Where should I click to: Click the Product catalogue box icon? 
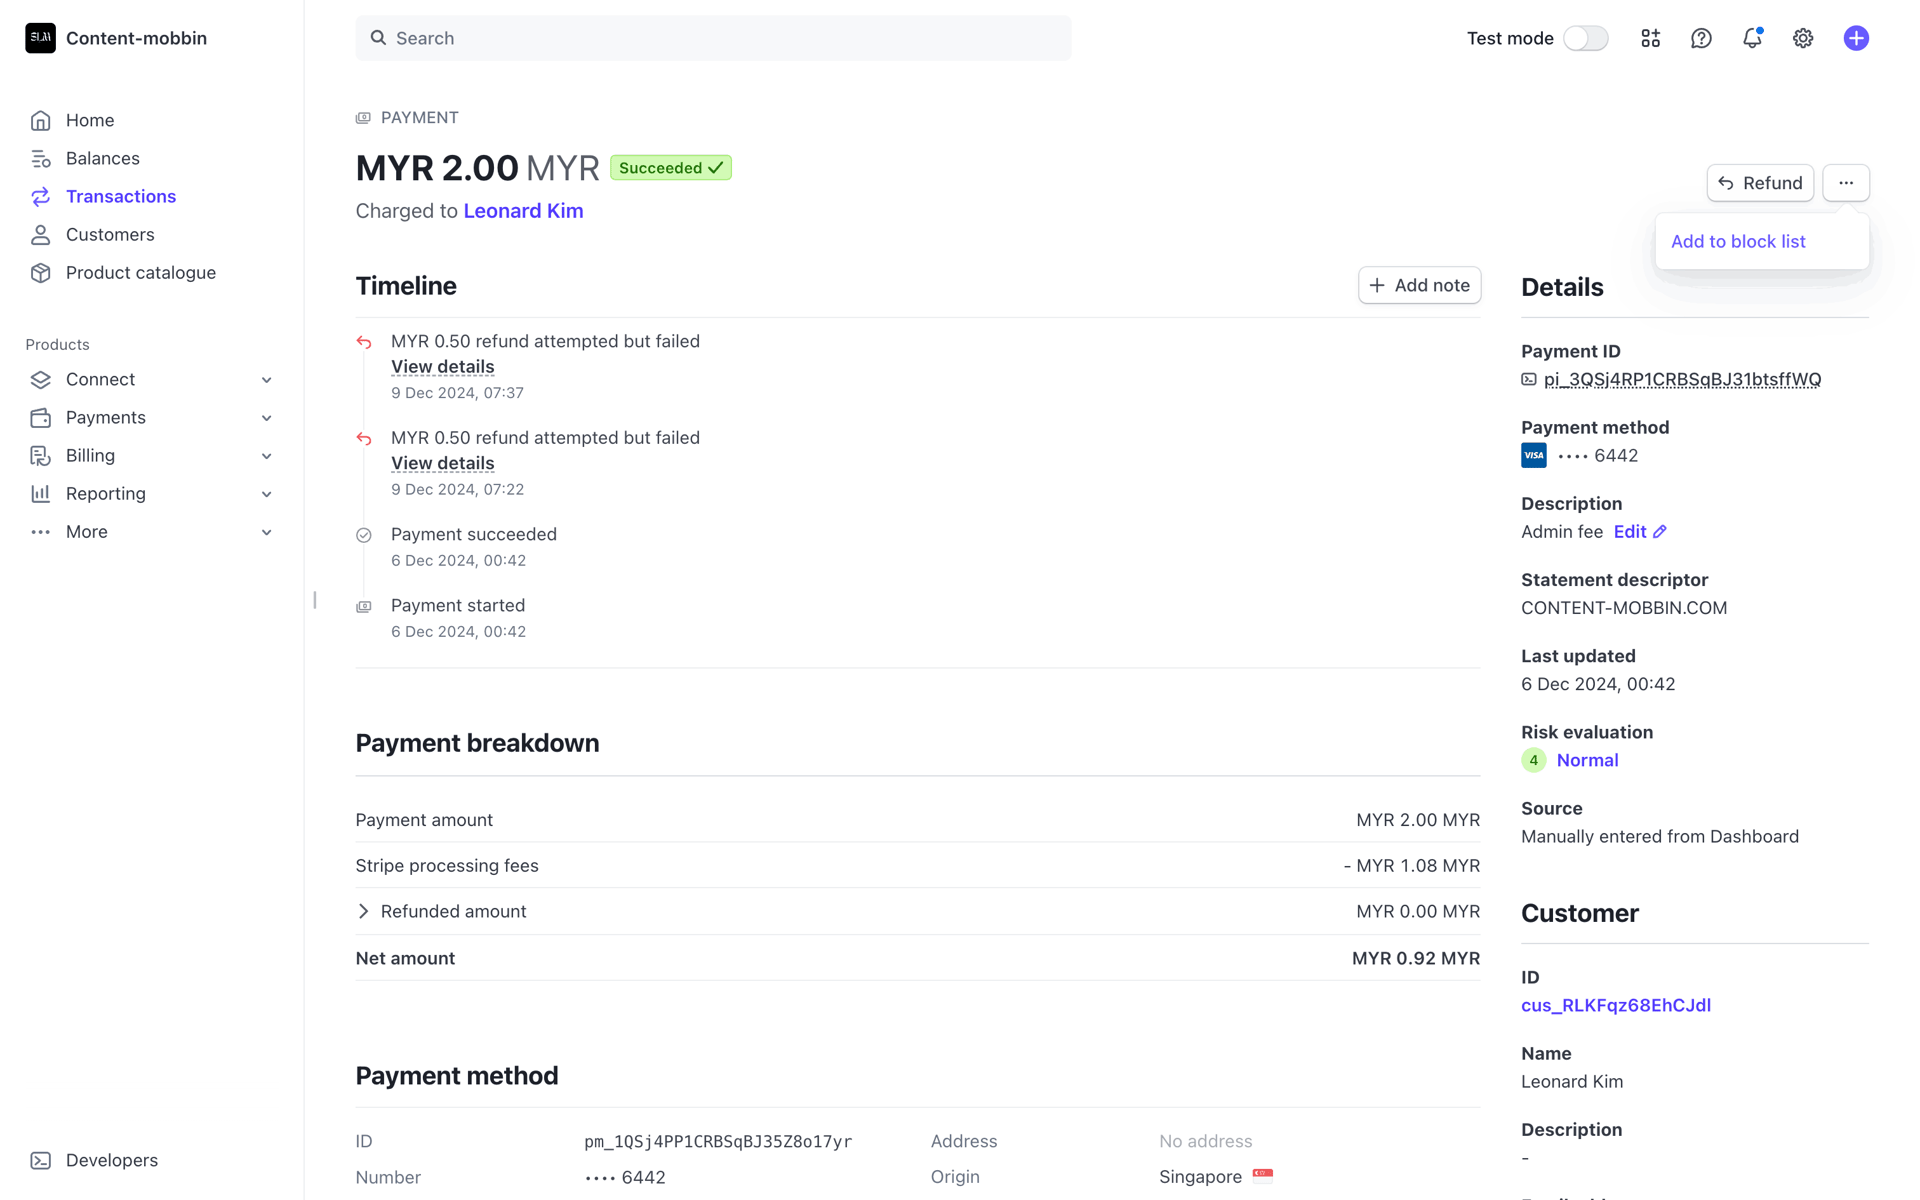40,272
